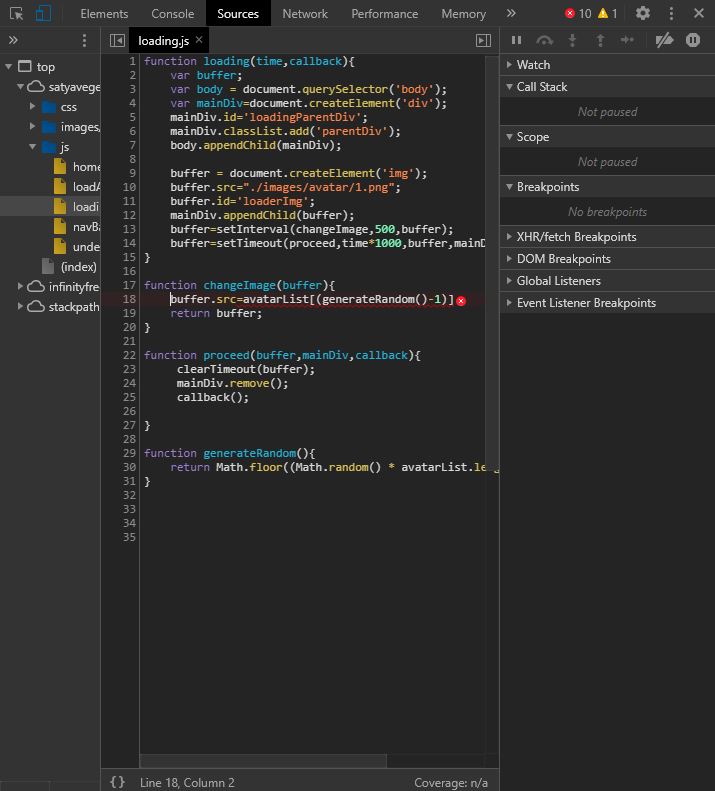Toggle the device toolbar icon
The width and height of the screenshot is (715, 791).
click(x=43, y=13)
